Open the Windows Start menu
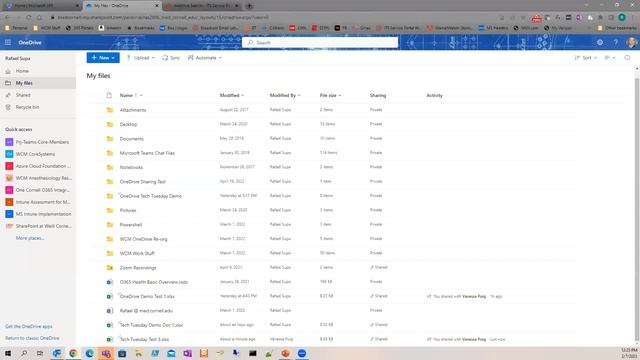The image size is (640, 360). pyautogui.click(x=8, y=353)
